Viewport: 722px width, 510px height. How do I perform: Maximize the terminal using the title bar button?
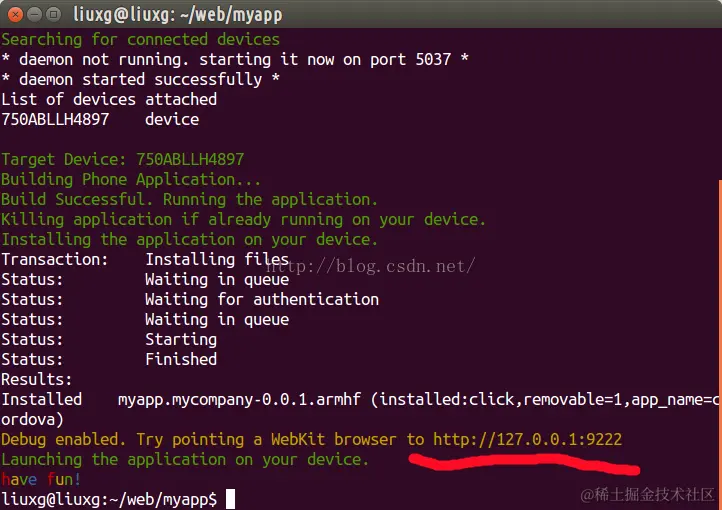tap(54, 15)
